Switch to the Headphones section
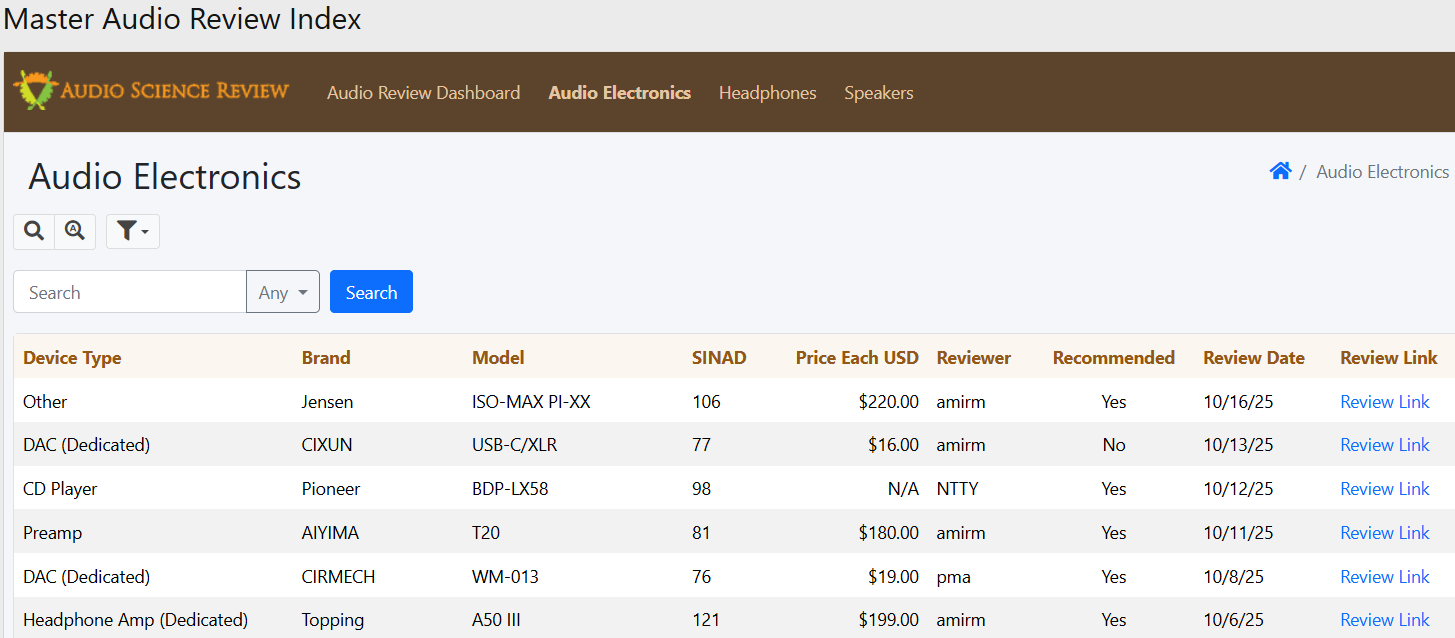The width and height of the screenshot is (1455, 638). pos(767,93)
